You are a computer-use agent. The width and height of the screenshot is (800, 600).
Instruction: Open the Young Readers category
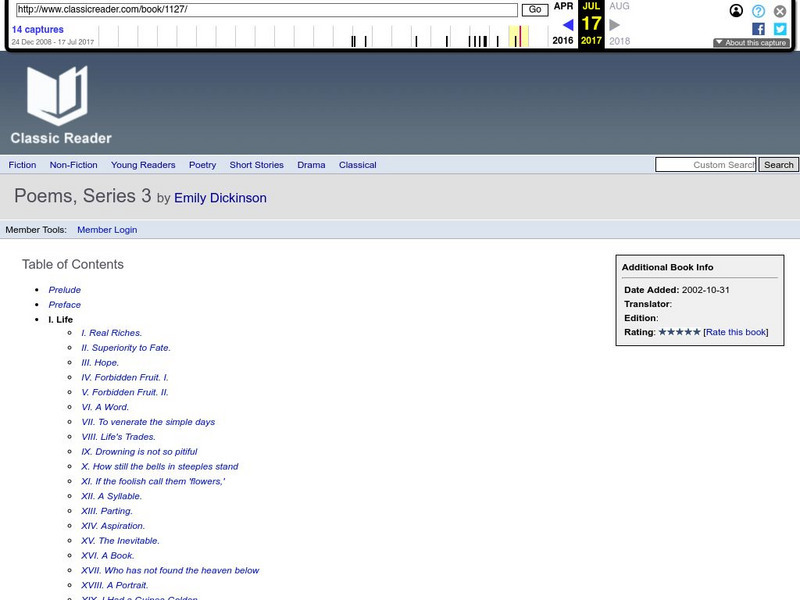point(143,165)
